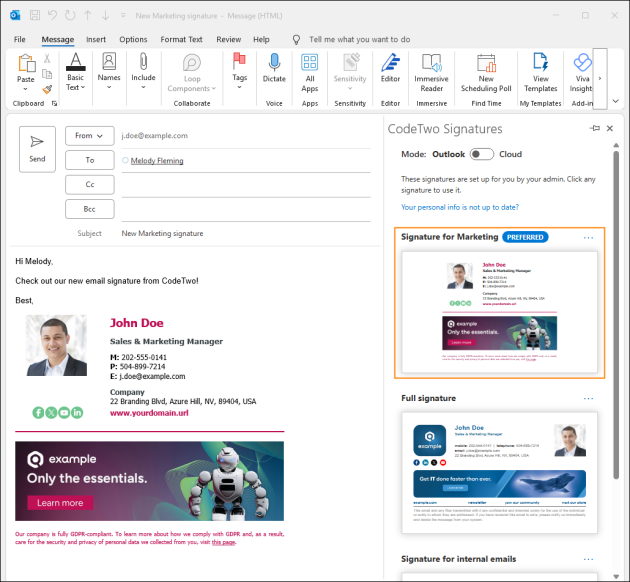The height and width of the screenshot is (582, 630).
Task: Go to next item arrow down
Action: 105,15
